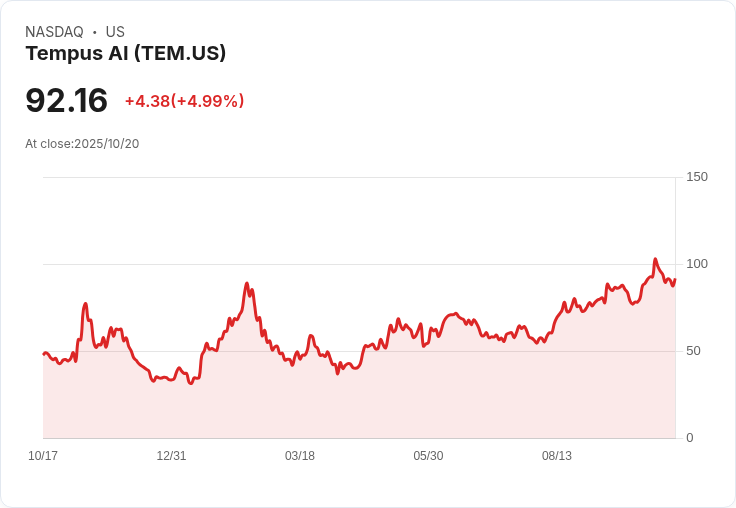This screenshot has height=508, width=736.
Task: Click the At close date text
Action: tap(82, 144)
